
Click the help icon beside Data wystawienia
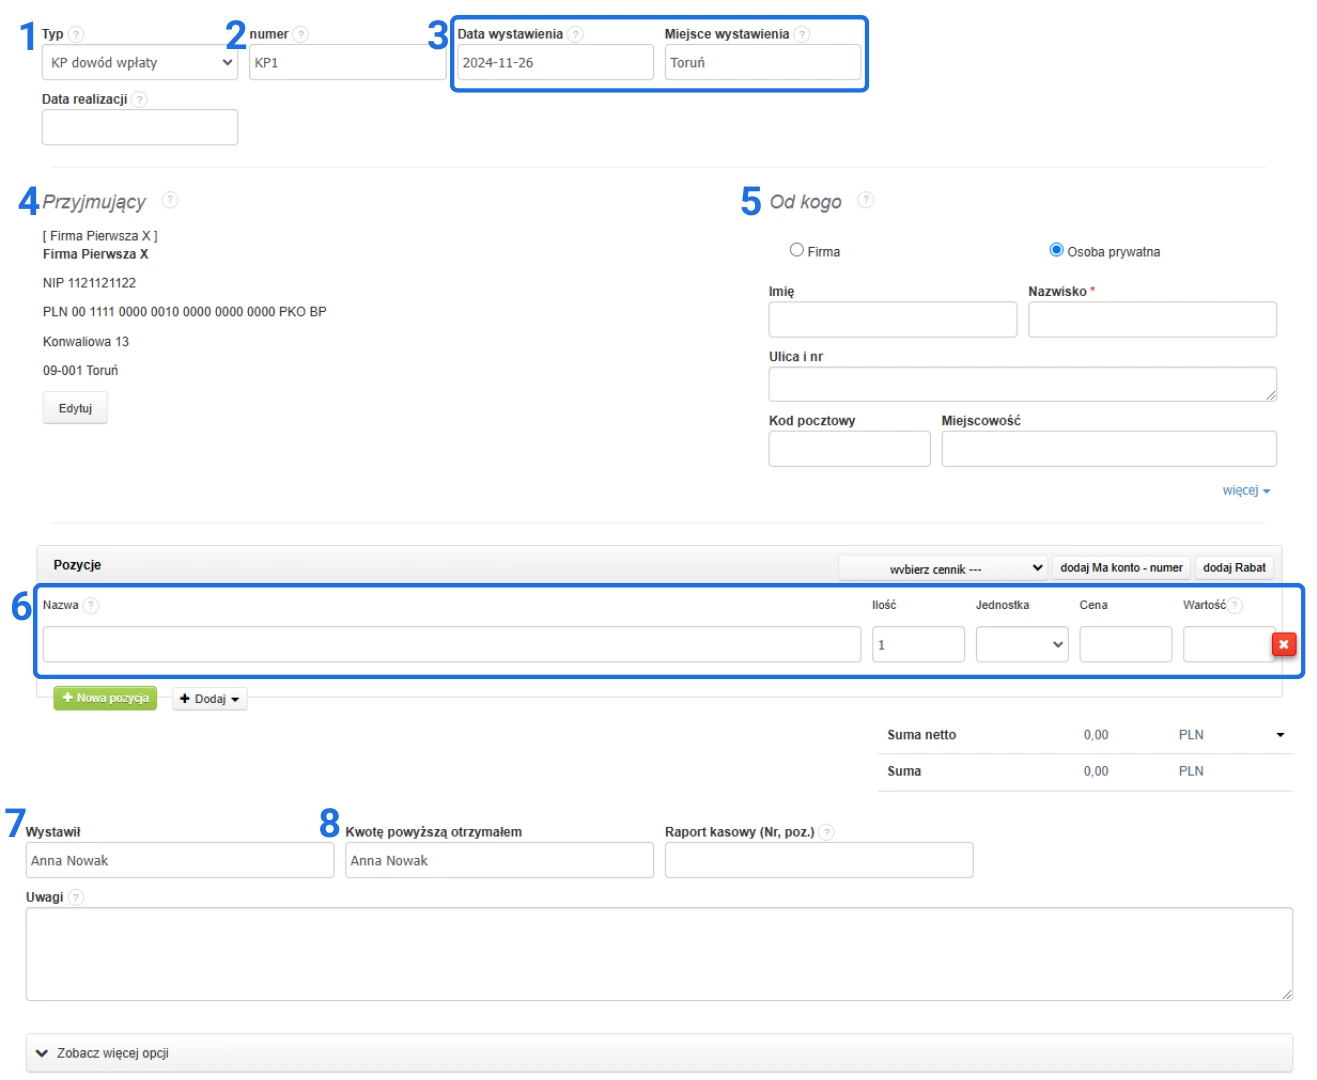click(x=575, y=35)
